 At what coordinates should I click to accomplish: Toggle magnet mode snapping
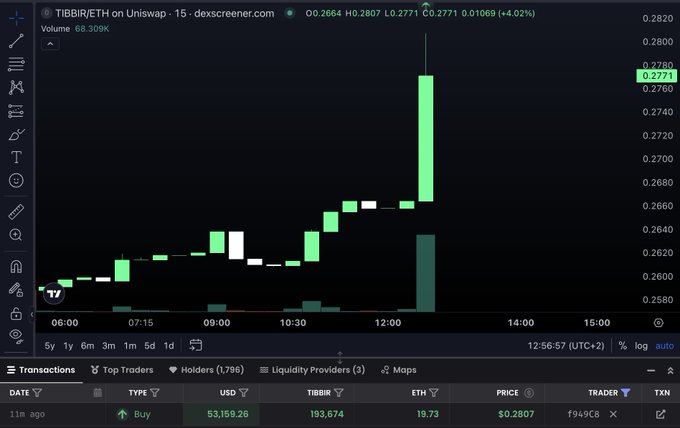click(16, 266)
